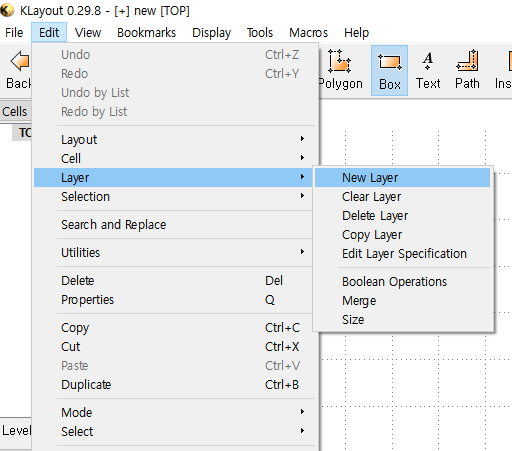Image resolution: width=512 pixels, height=451 pixels.
Task: Open Search and Replace
Action: click(173, 224)
